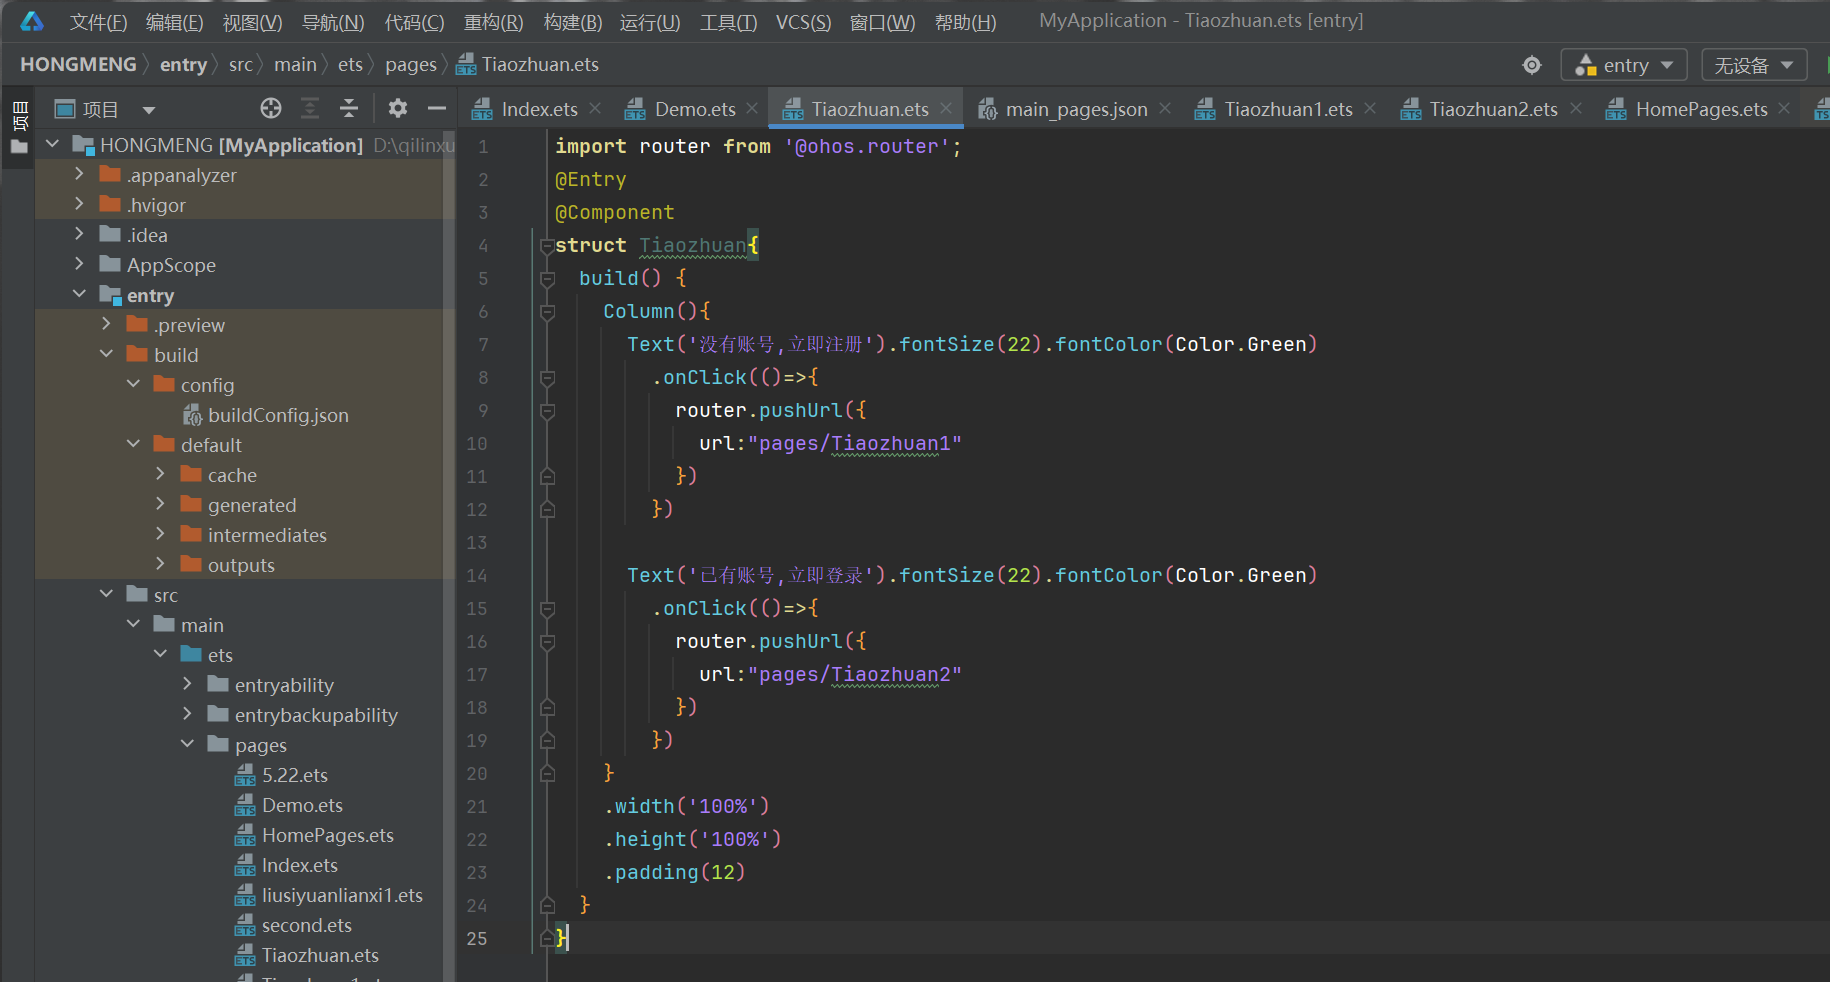Select Demo.ets in the project tree
The height and width of the screenshot is (982, 1830).
point(302,805)
